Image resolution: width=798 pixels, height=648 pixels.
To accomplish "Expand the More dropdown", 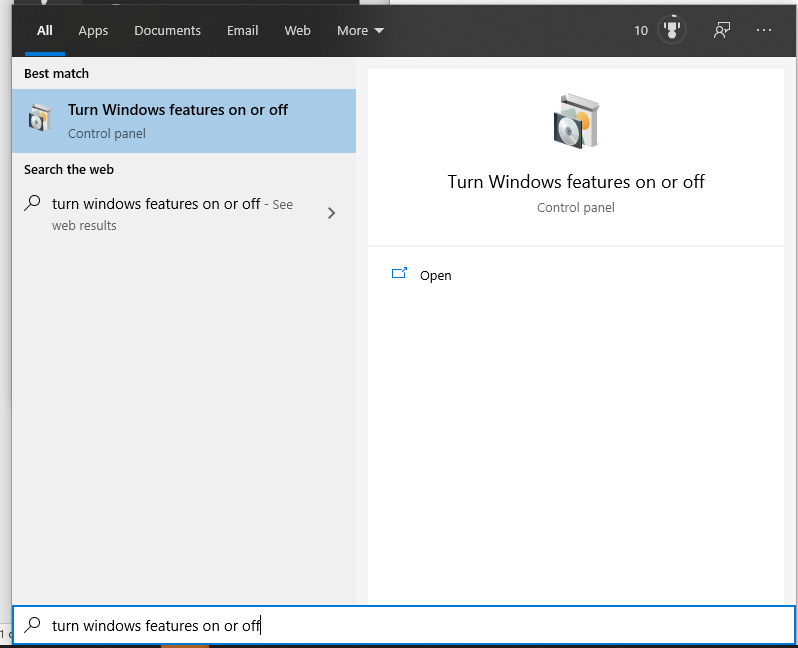I will tap(360, 31).
